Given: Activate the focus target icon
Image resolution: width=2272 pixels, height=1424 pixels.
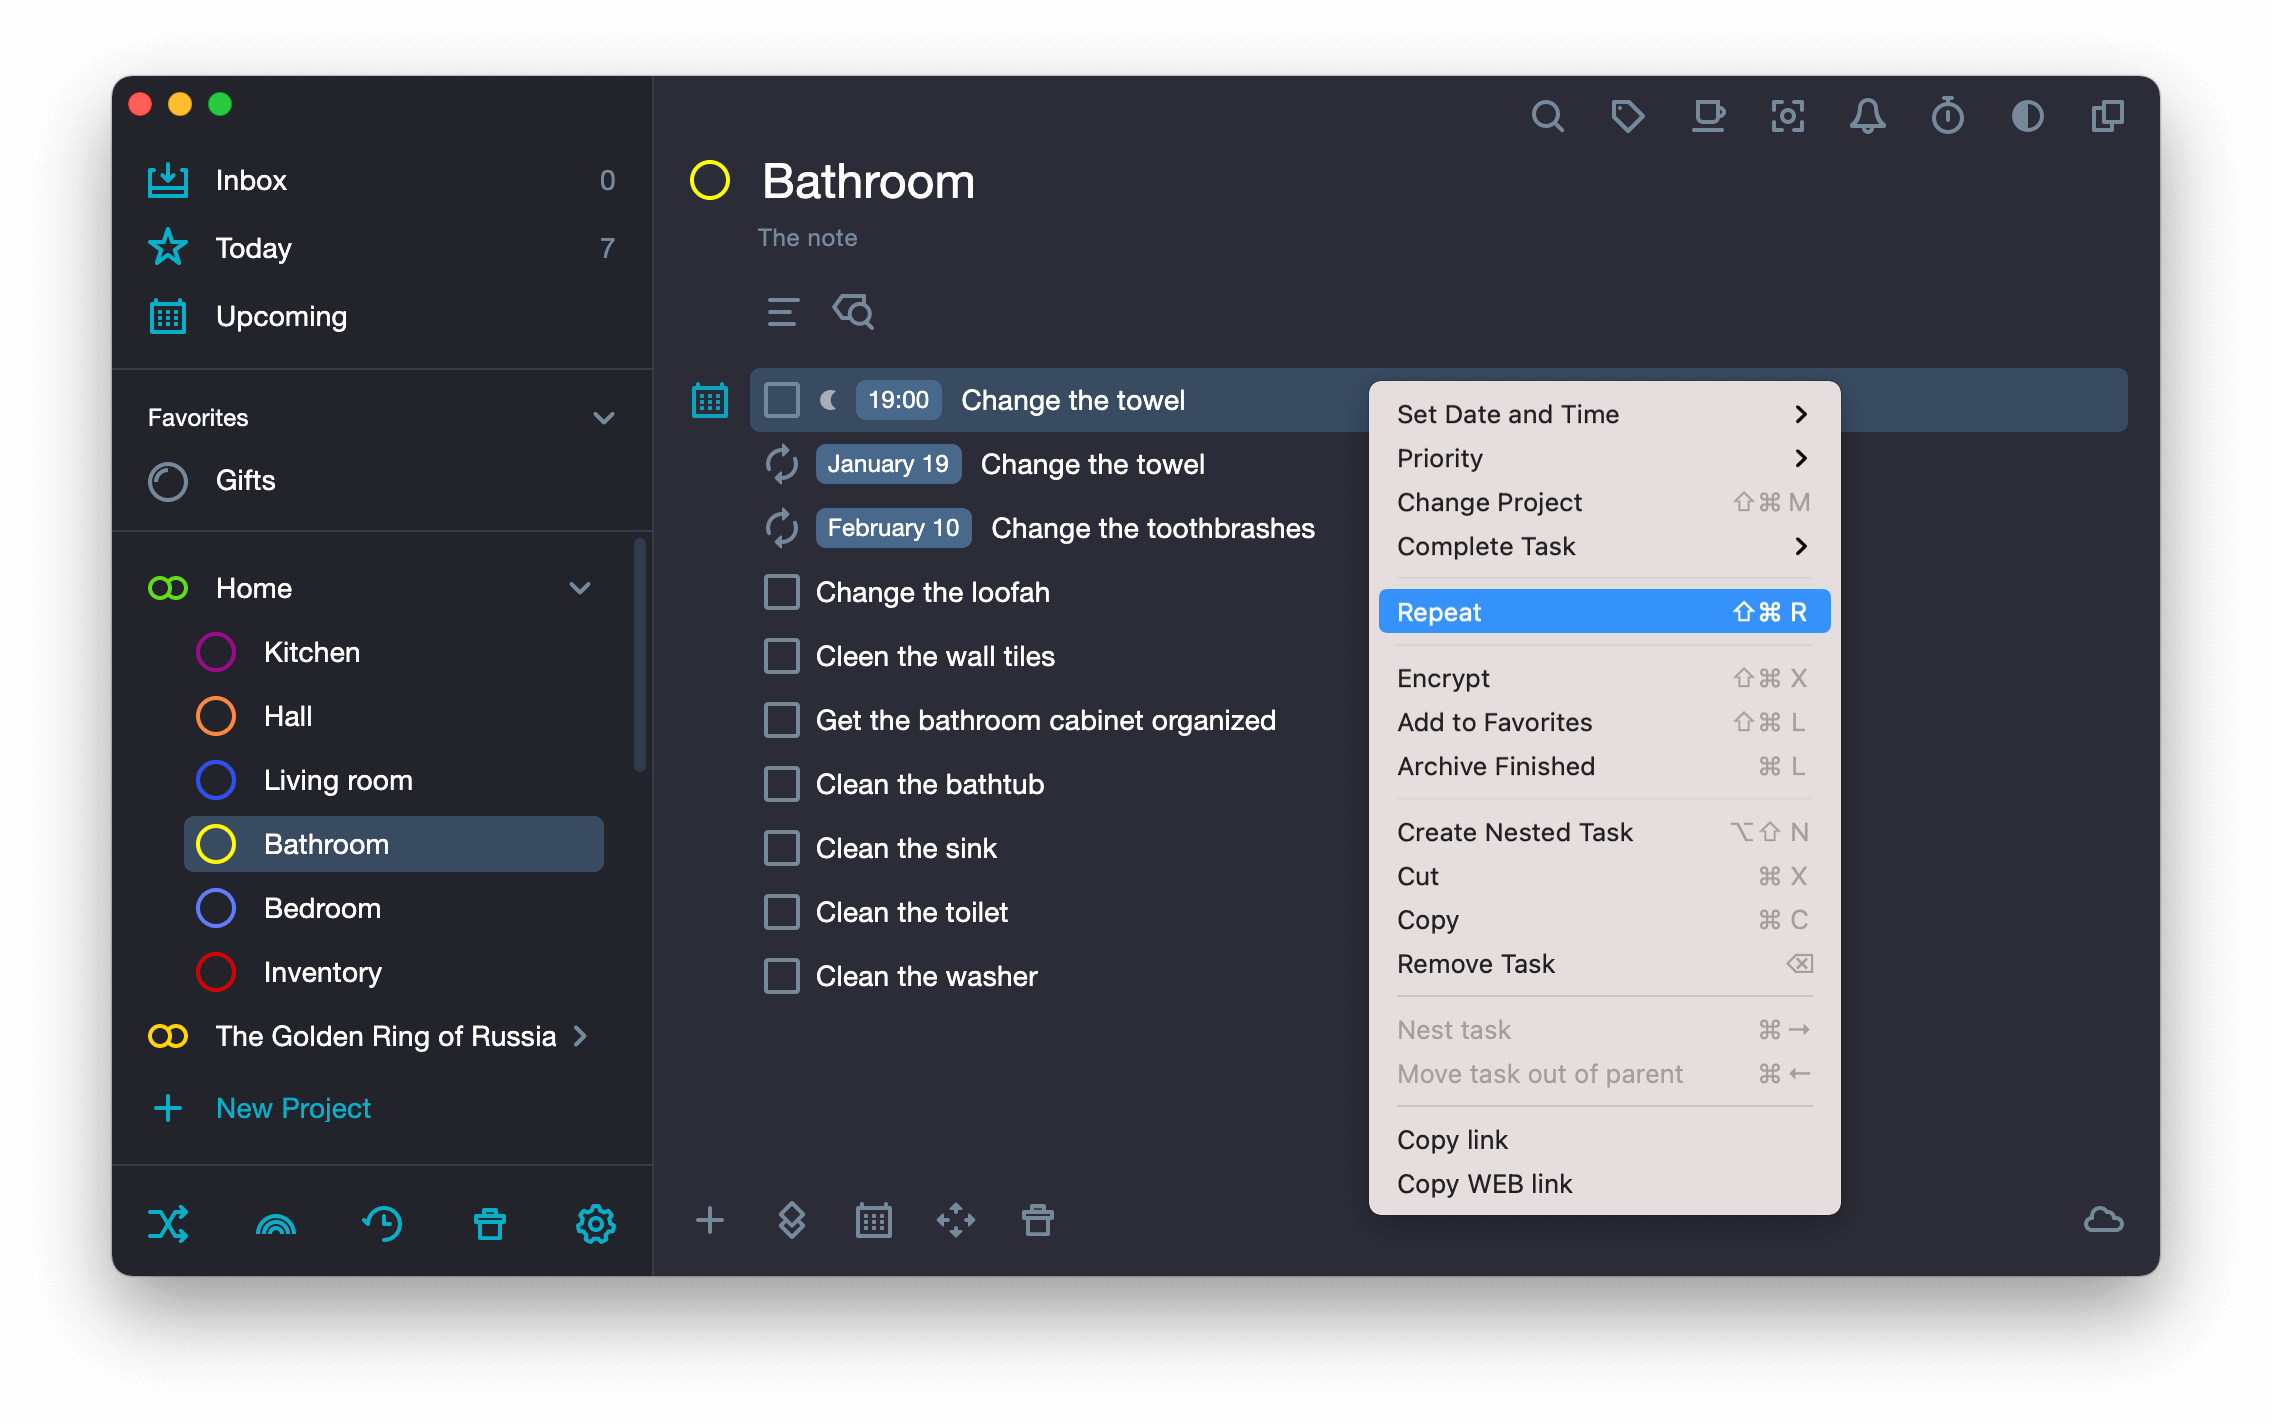Looking at the screenshot, I should 1788,117.
